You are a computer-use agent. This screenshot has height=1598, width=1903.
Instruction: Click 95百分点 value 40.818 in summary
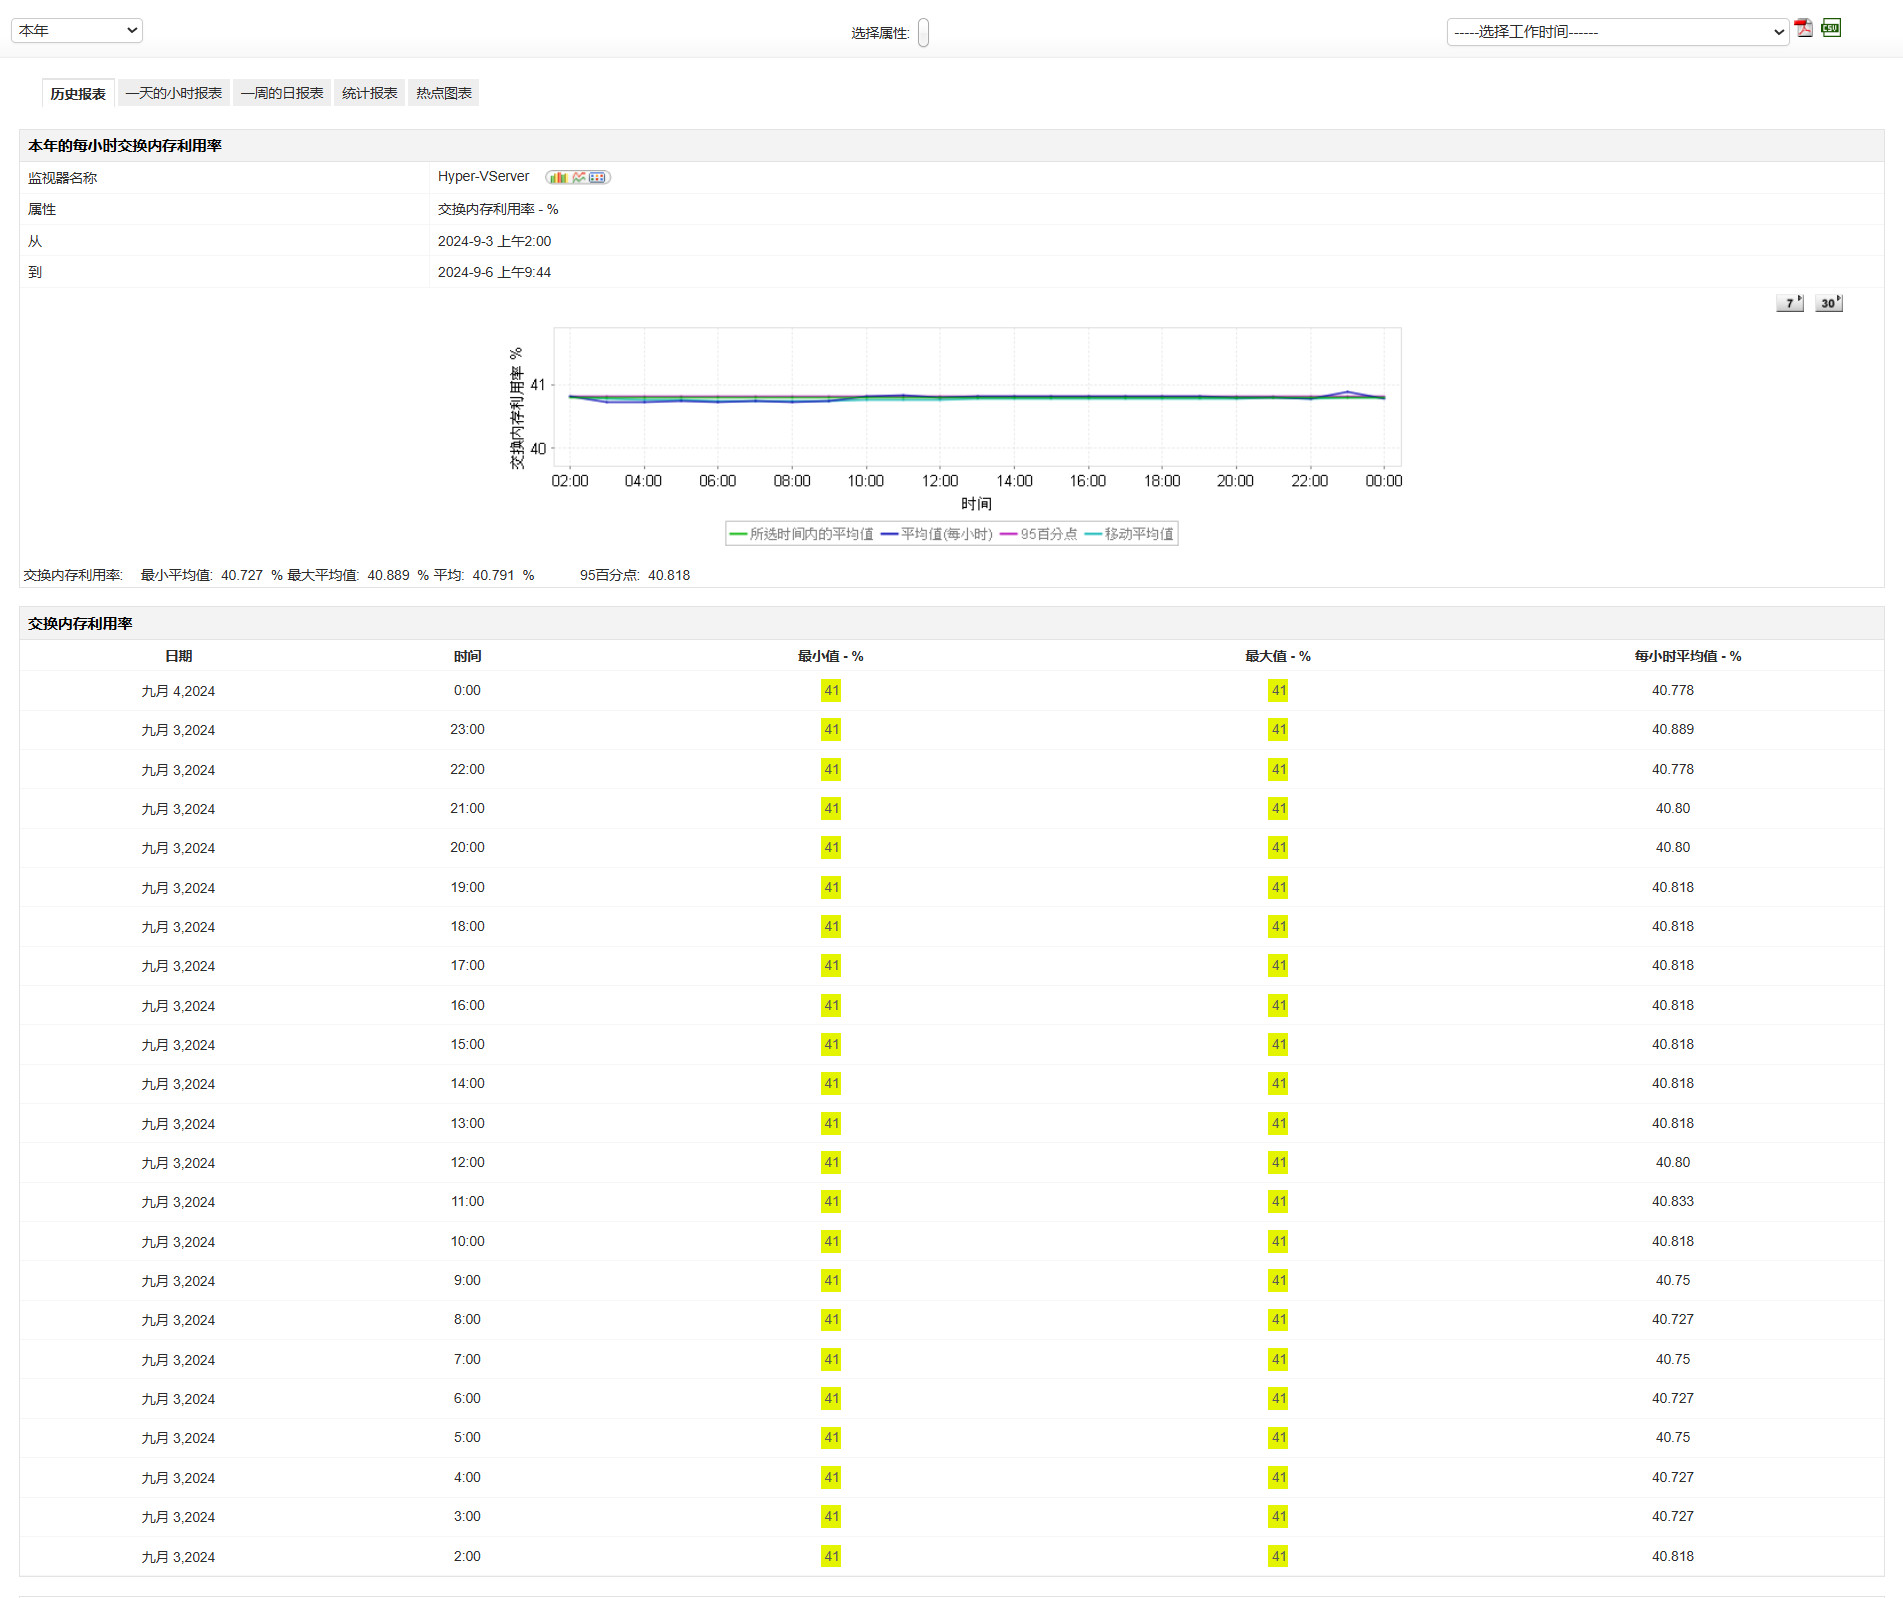click(669, 575)
